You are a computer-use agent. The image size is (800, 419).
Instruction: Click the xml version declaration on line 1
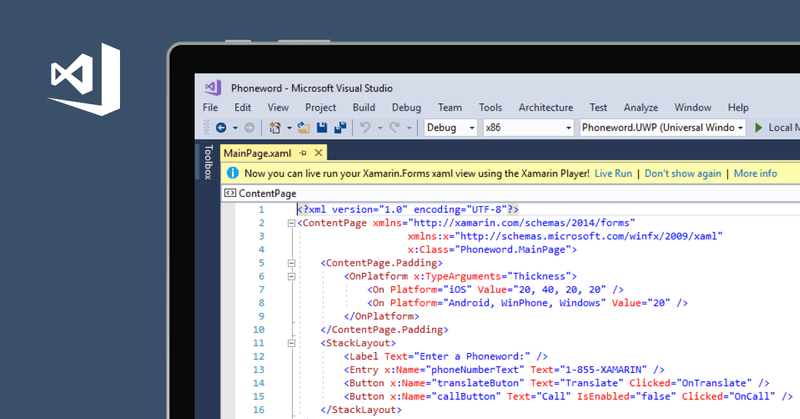[x=408, y=210]
